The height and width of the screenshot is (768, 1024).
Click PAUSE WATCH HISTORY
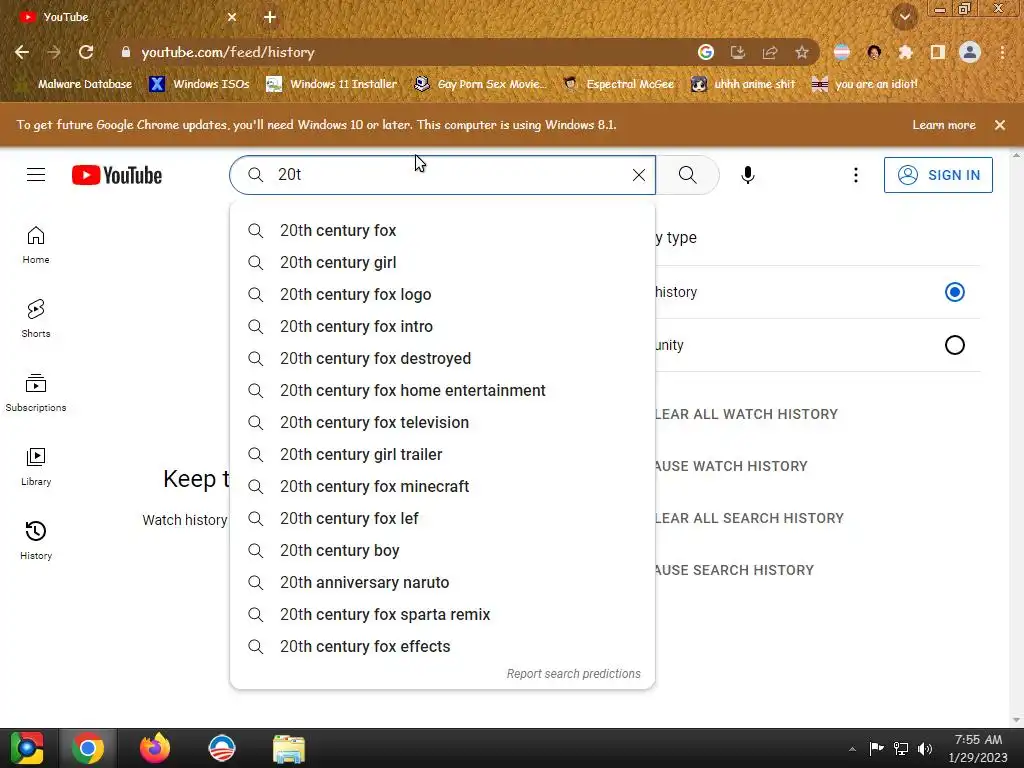coord(731,466)
